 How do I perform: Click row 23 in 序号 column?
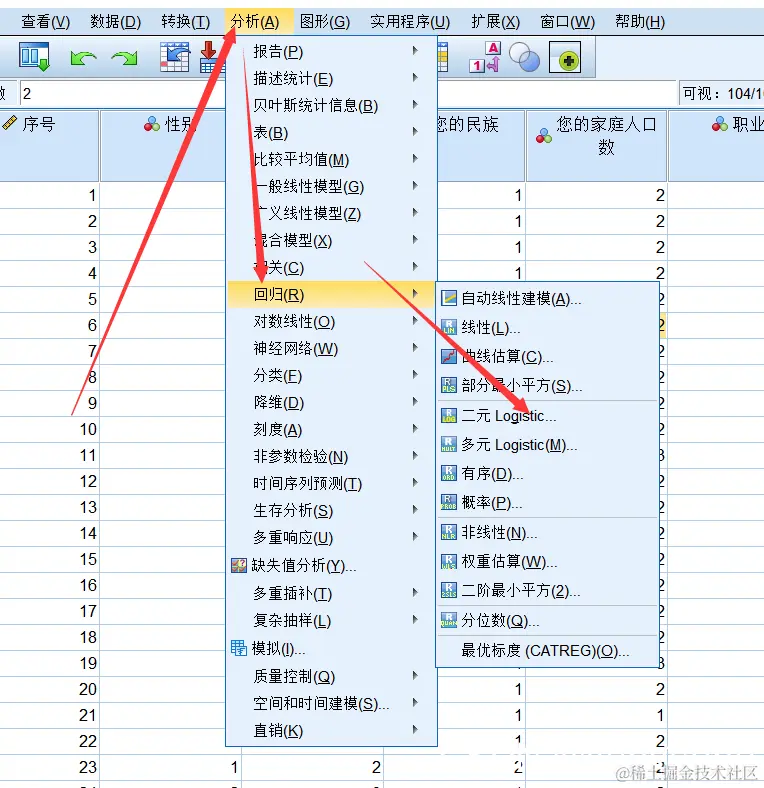point(49,767)
